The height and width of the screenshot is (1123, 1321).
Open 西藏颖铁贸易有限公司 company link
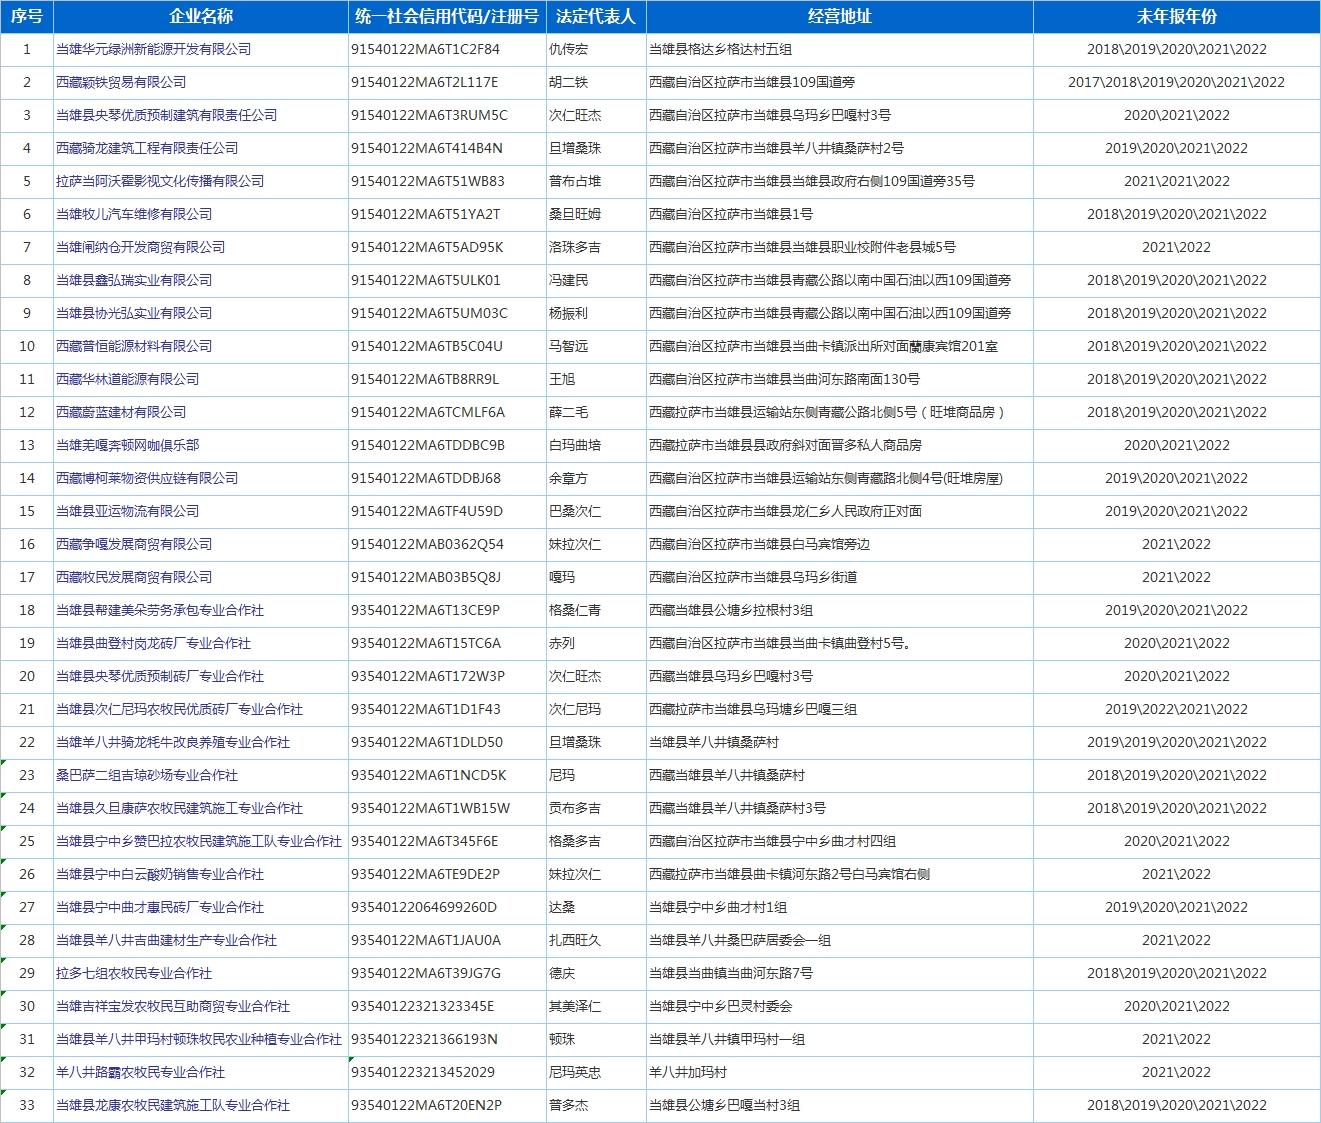point(121,82)
